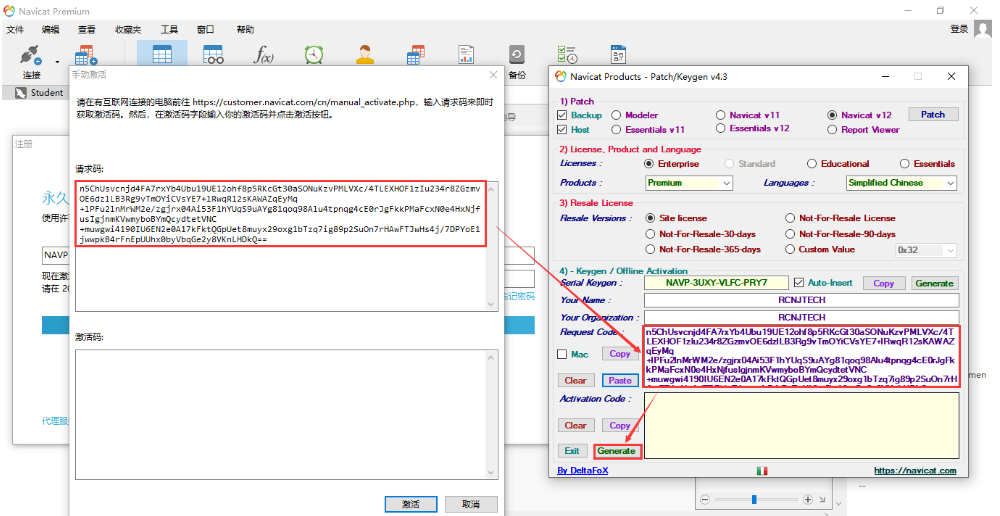
Task: Toggle the Host checkbox in keygen
Action: [x=562, y=129]
